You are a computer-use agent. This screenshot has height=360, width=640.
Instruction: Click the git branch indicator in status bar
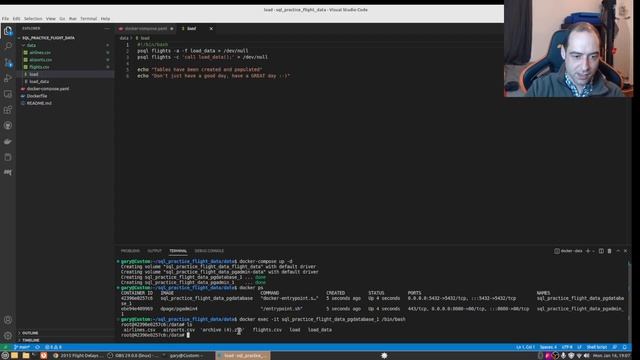[x=22, y=347]
